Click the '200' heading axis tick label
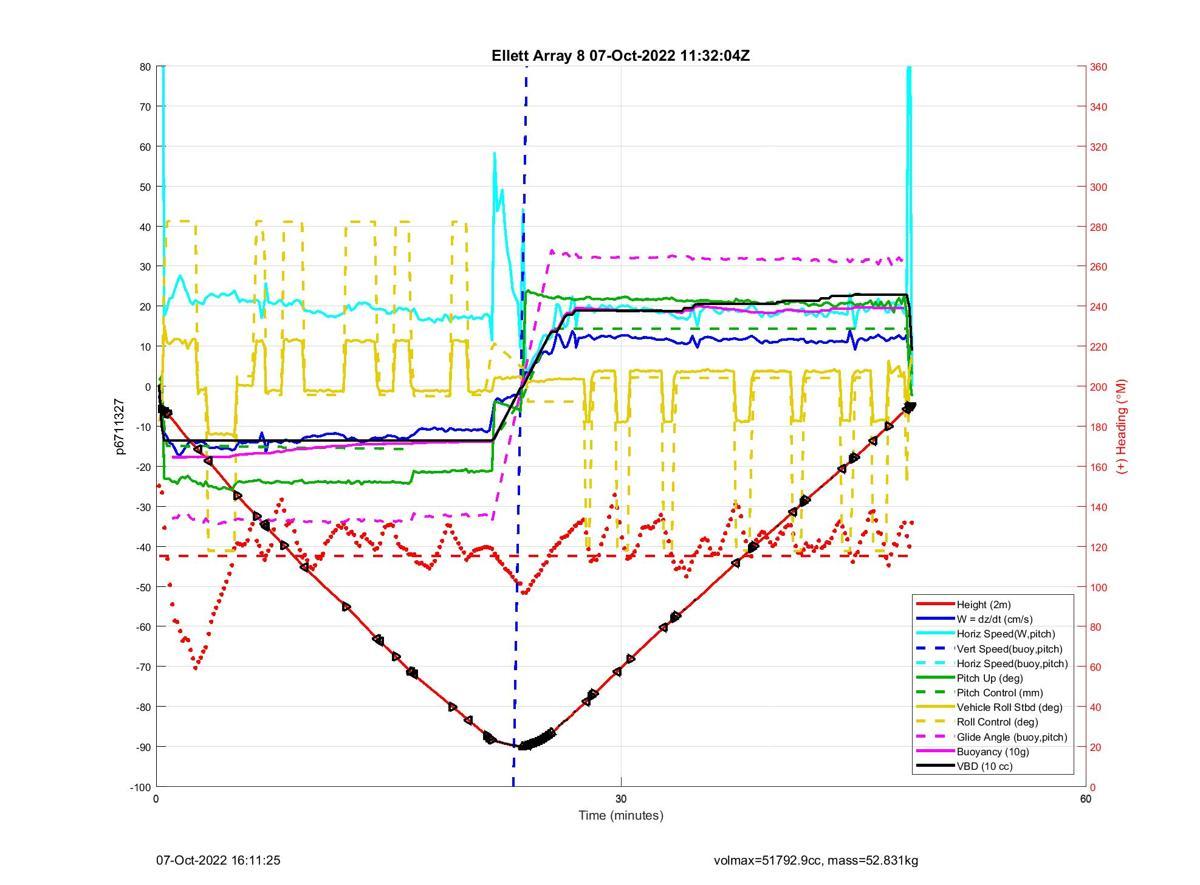Image resolution: width=1200 pixels, height=885 pixels. [x=1099, y=387]
